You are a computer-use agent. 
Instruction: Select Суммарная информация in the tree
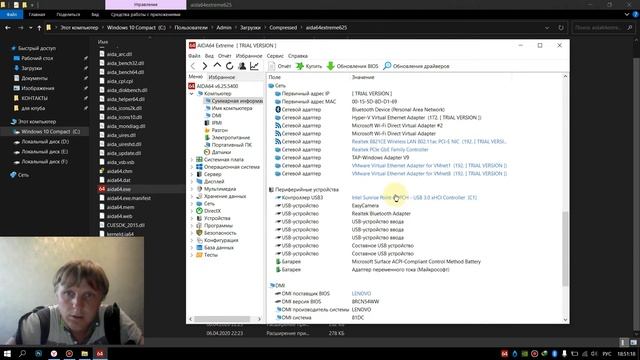233,101
